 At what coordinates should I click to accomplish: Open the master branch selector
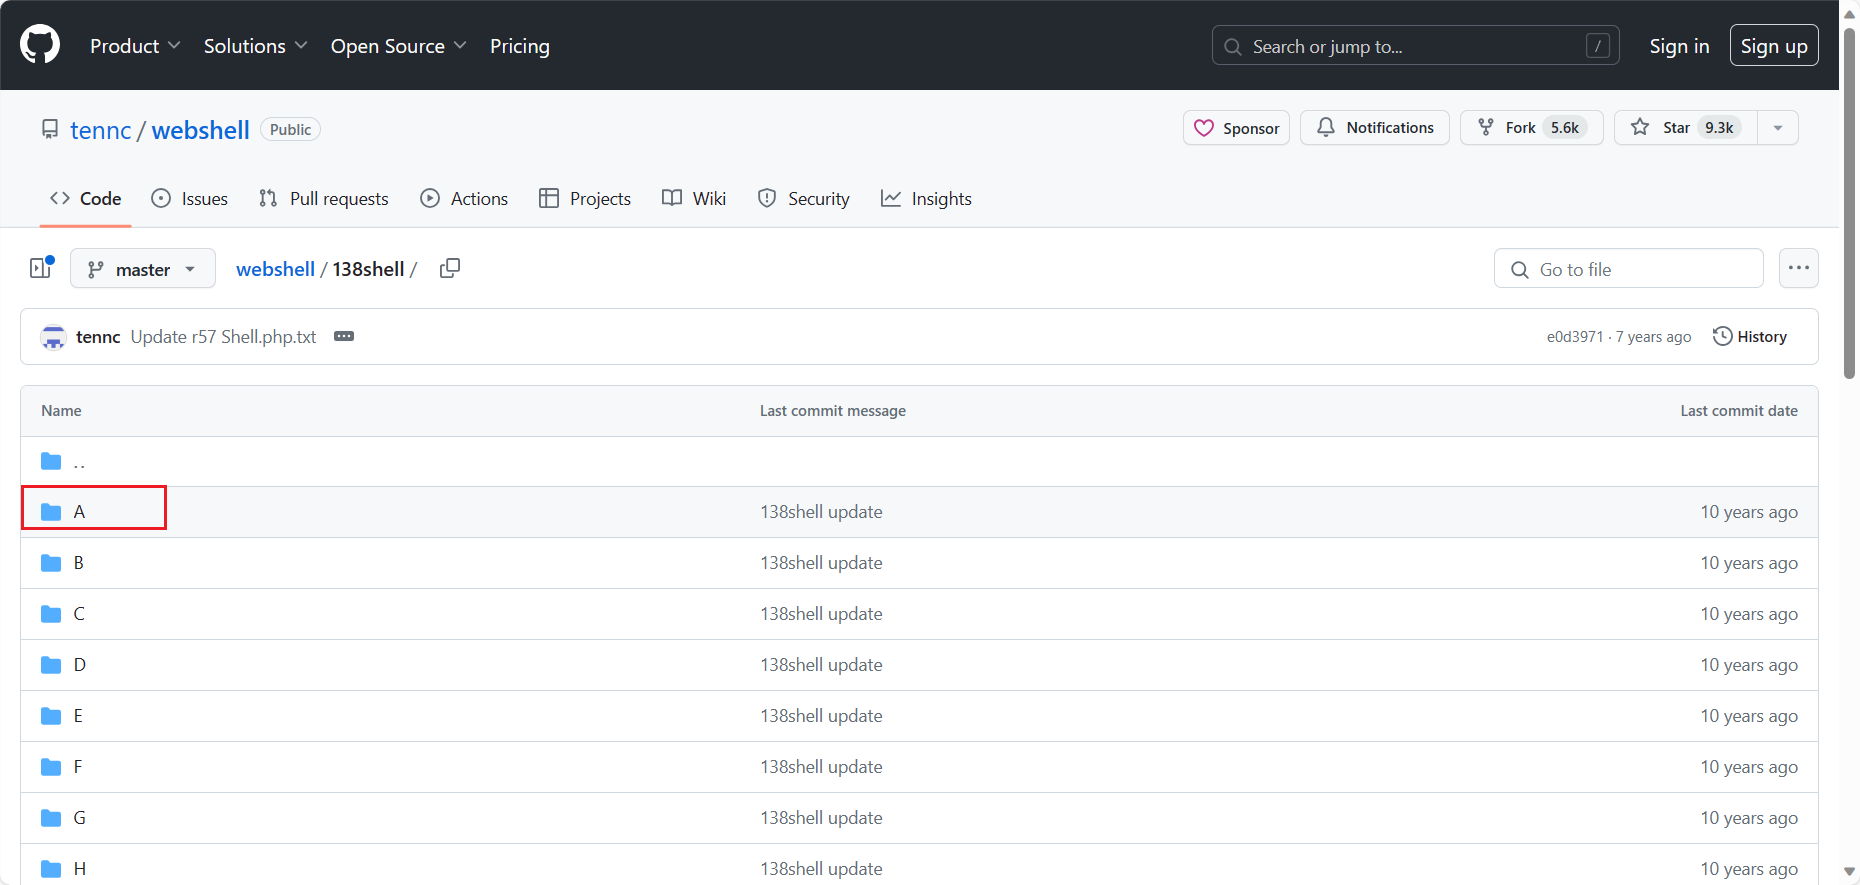coord(143,268)
